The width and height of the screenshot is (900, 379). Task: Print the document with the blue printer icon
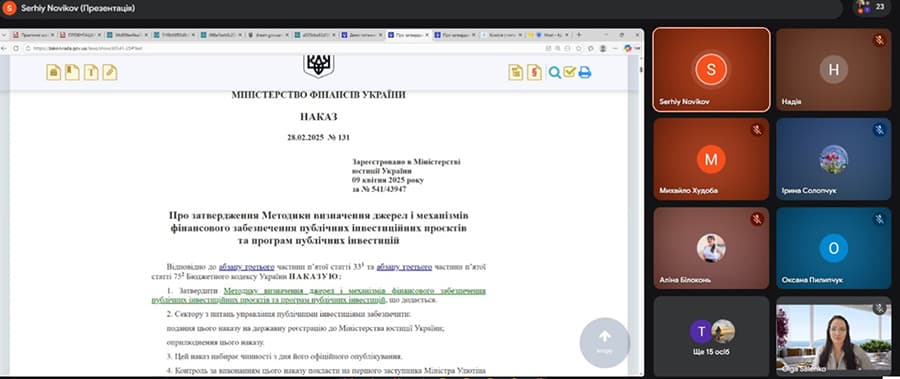pyautogui.click(x=585, y=72)
